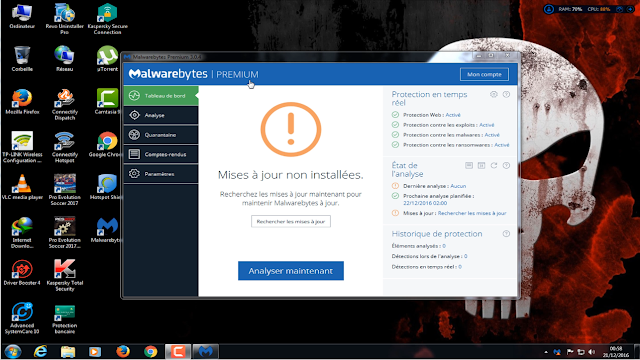This screenshot has height=360, width=640.
Task: Select Connectify Dispatch desktop icon
Action: pos(64,104)
